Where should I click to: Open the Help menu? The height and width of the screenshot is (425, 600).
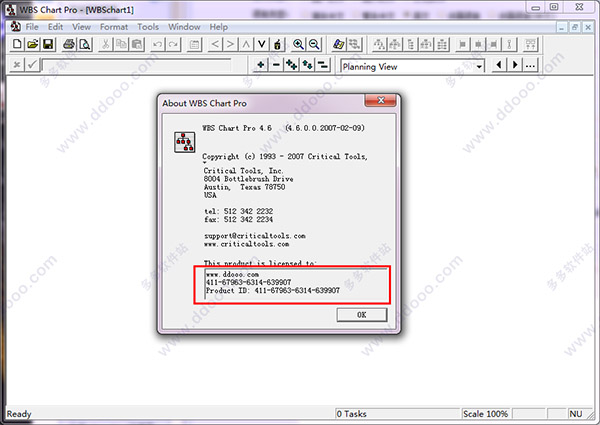pyautogui.click(x=218, y=27)
